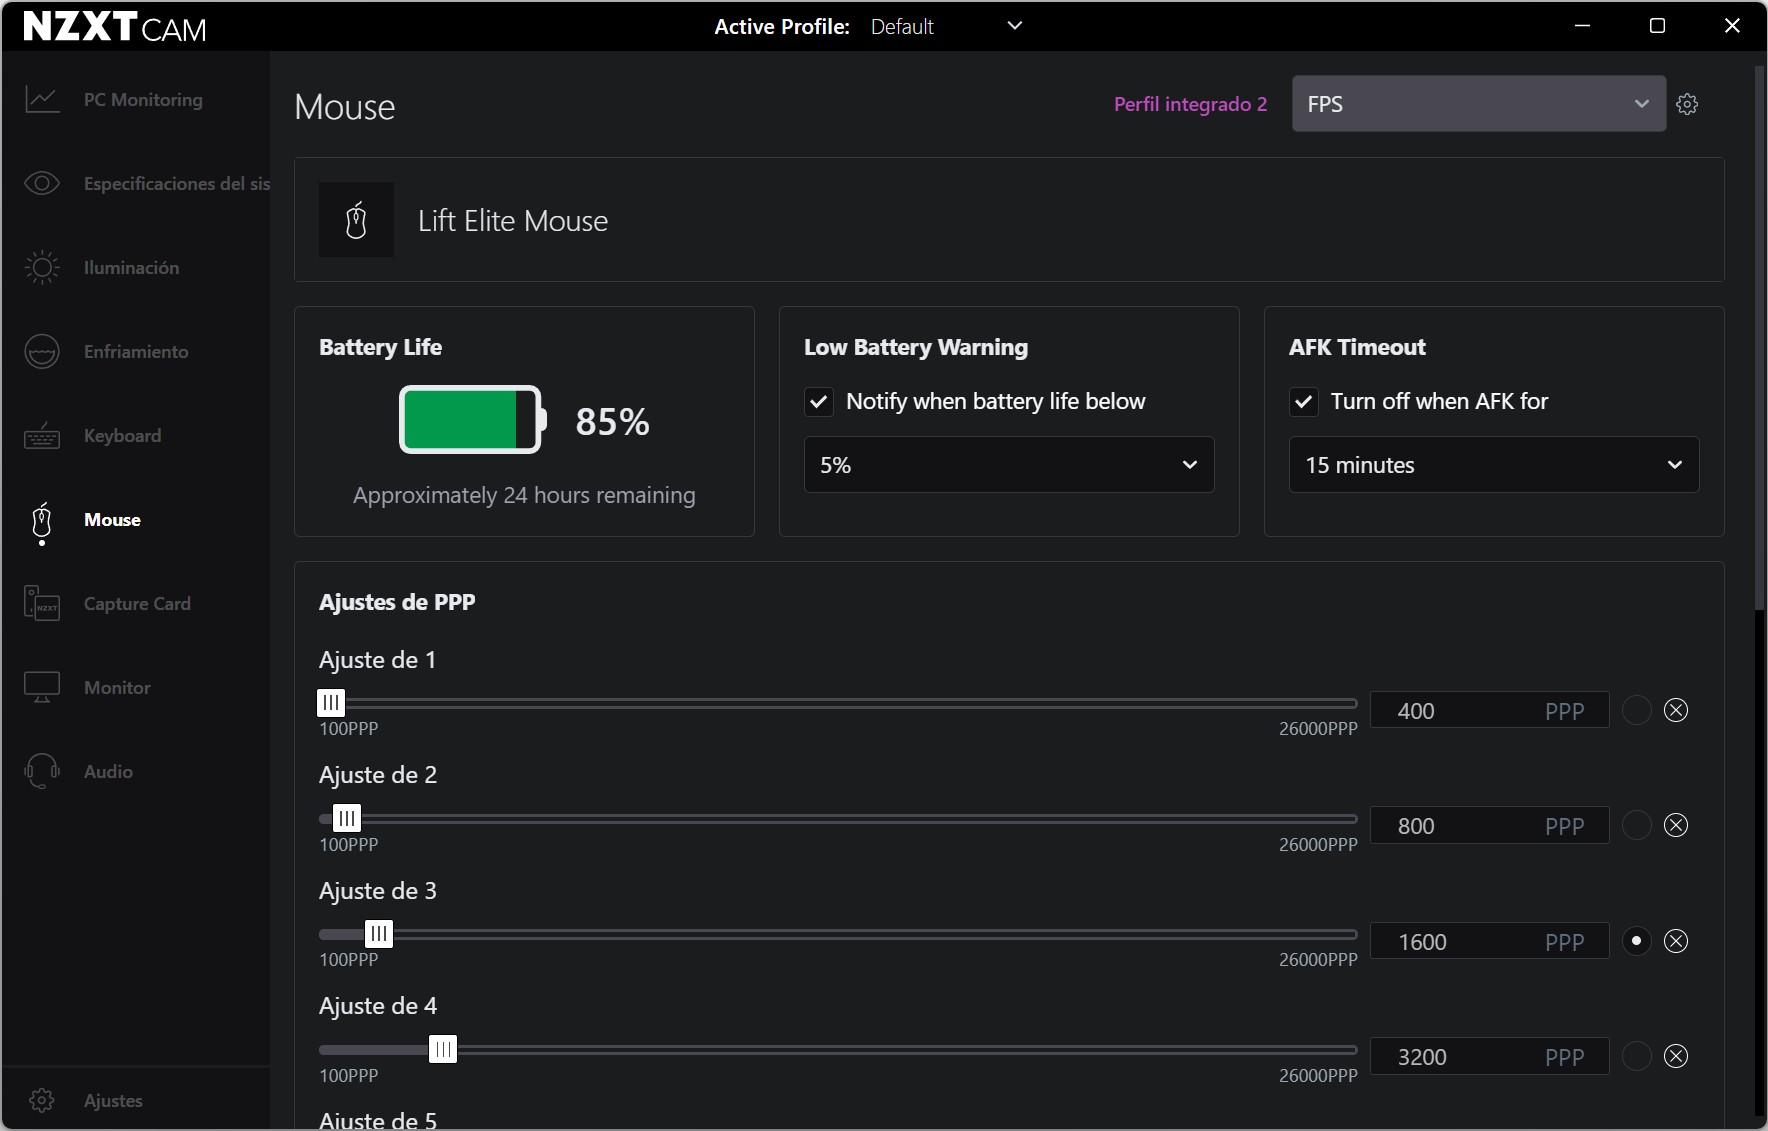Click the 1600 PPP value input field
The width and height of the screenshot is (1768, 1131).
tap(1460, 942)
